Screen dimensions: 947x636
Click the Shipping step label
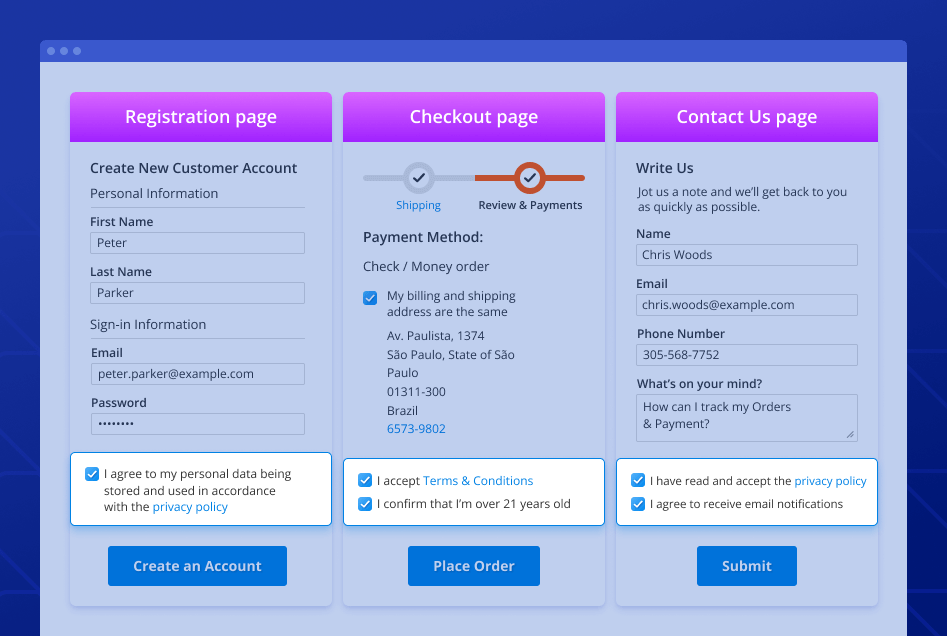tap(418, 205)
